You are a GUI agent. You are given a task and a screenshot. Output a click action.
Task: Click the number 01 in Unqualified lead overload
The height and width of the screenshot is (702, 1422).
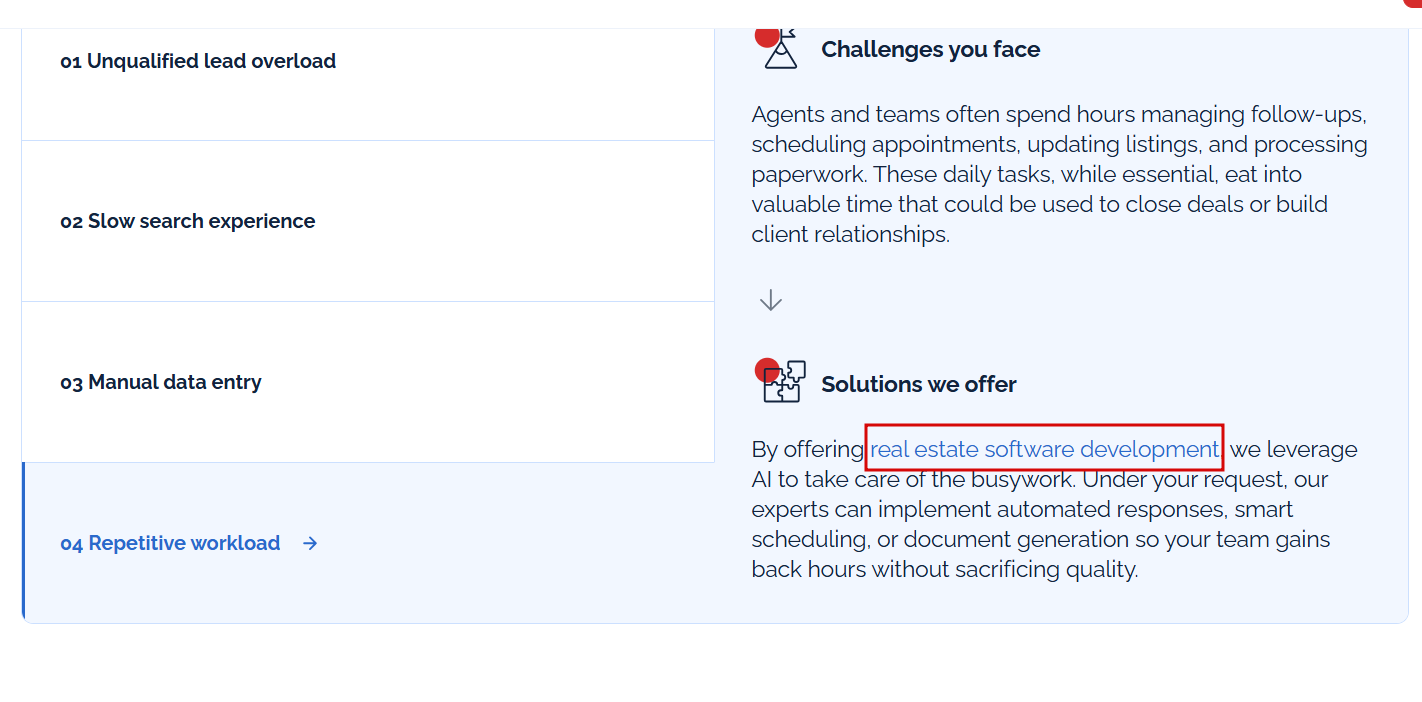(x=70, y=62)
